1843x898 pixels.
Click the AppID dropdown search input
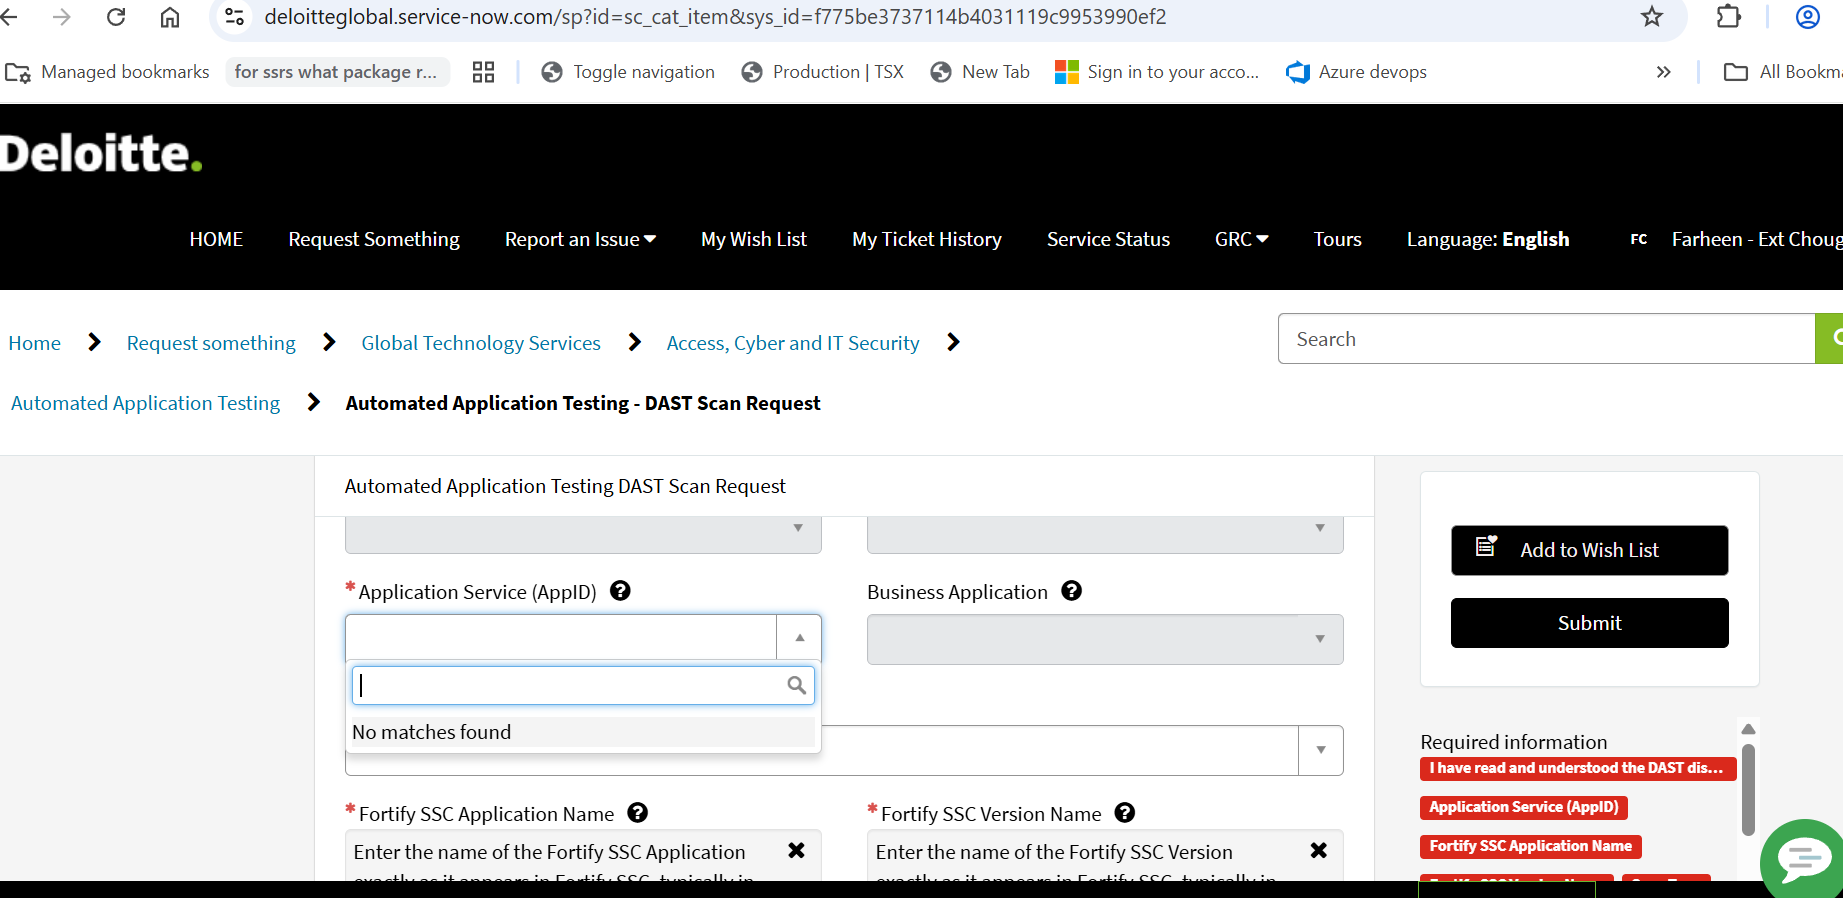[x=570, y=686]
